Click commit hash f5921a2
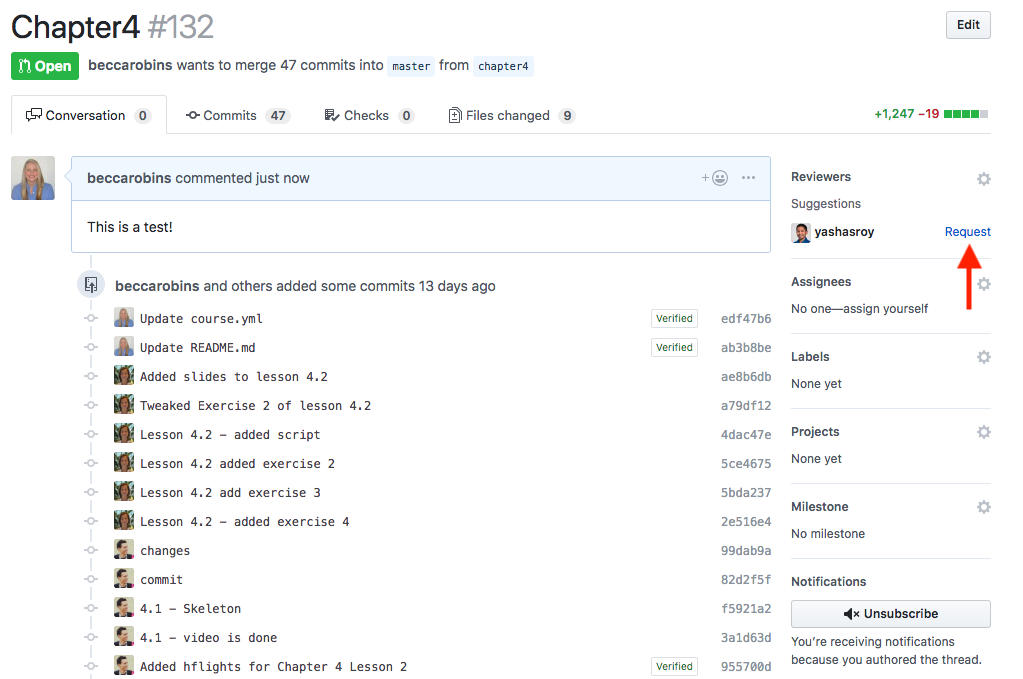The height and width of the screenshot is (679, 1023). (746, 609)
